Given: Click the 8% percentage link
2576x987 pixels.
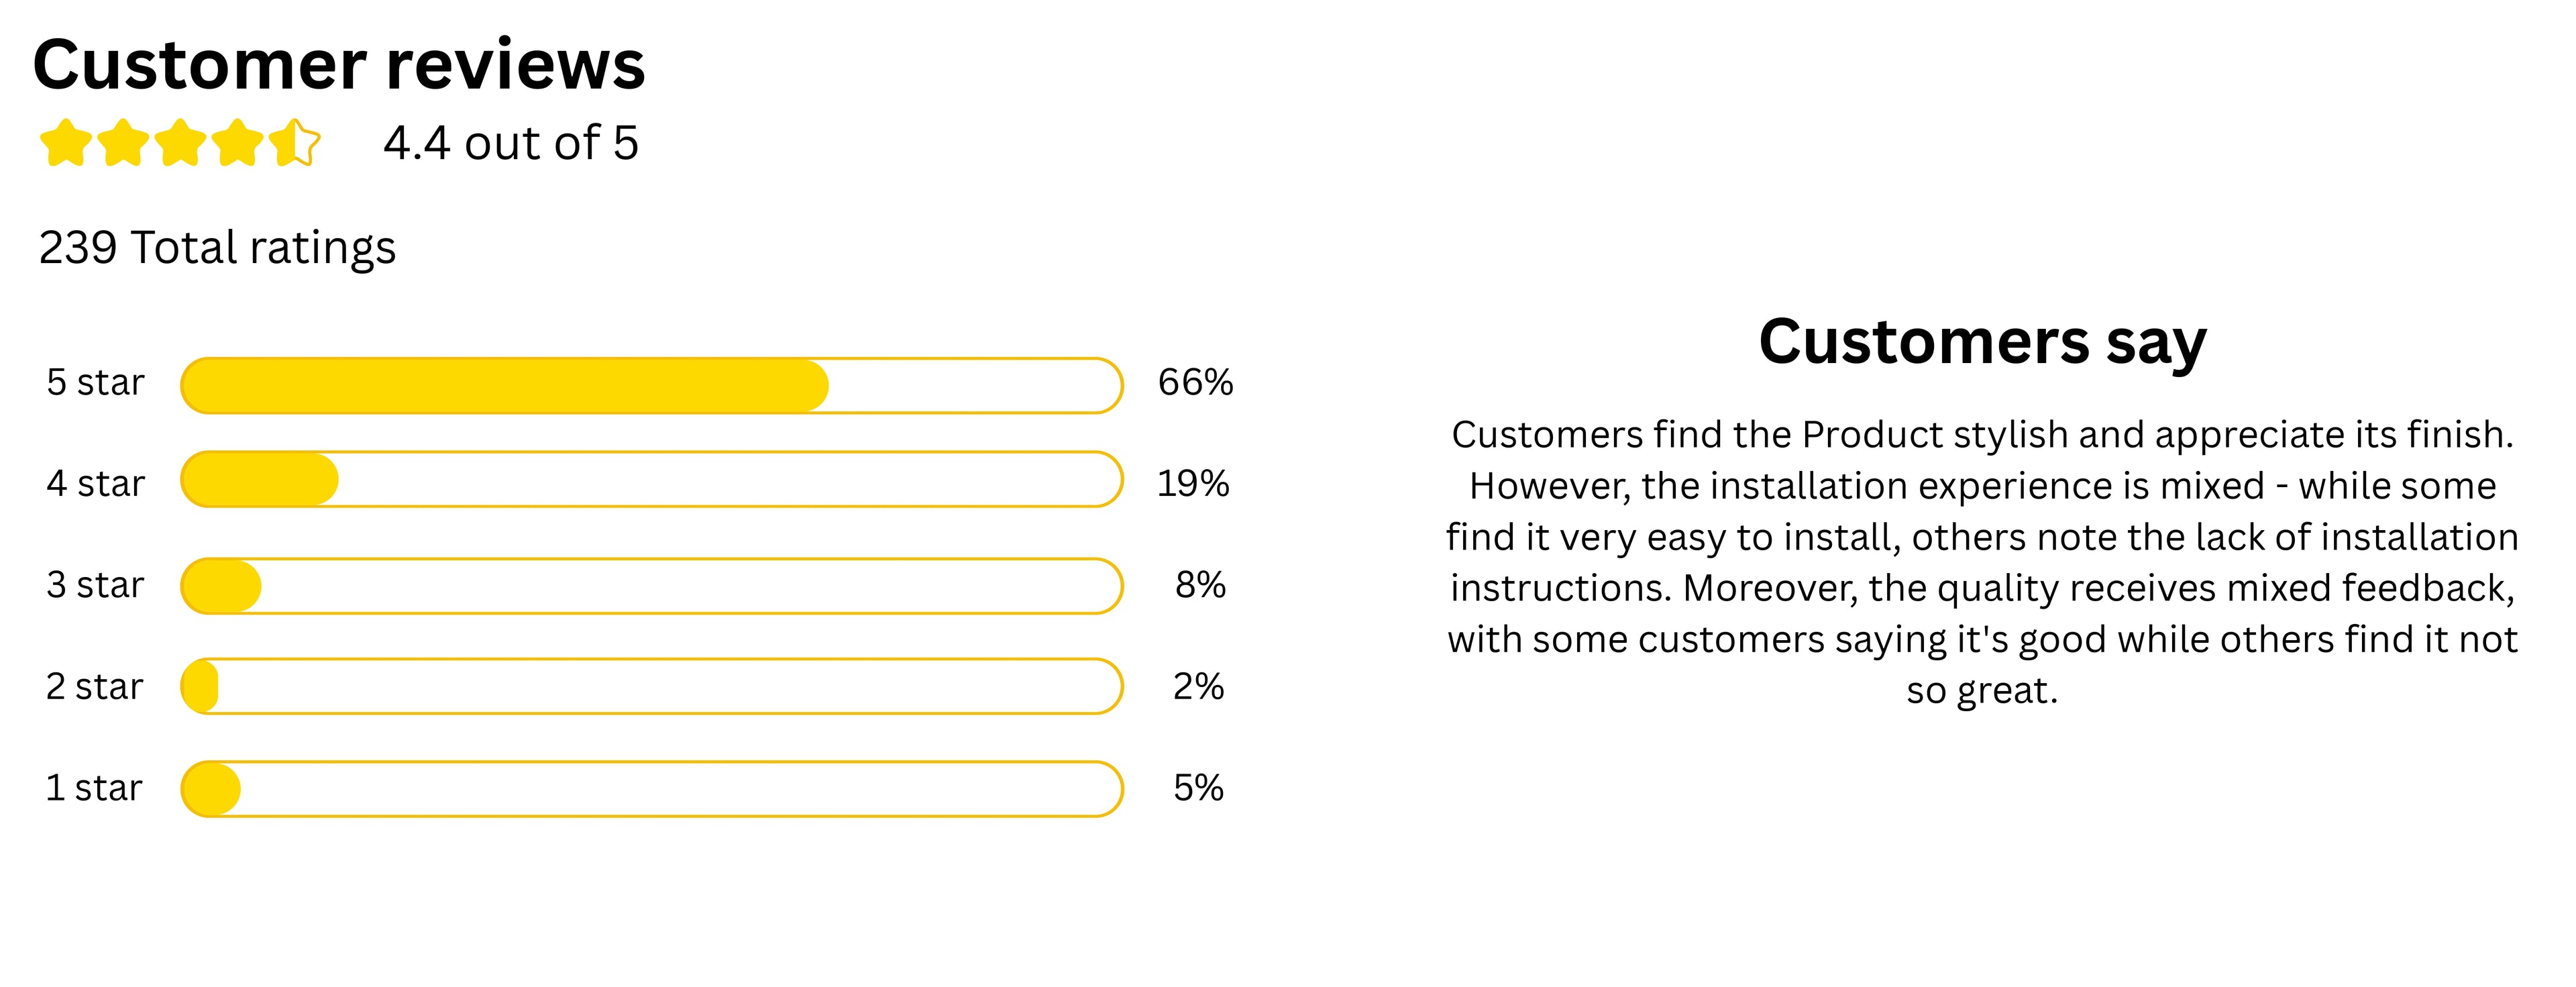Looking at the screenshot, I should point(1200,585).
